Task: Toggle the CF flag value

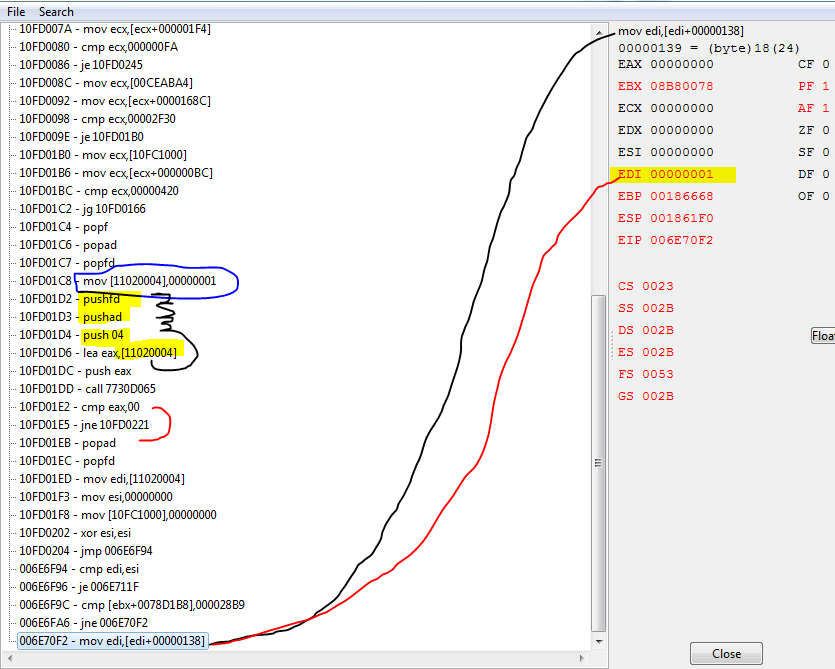Action: [826, 64]
